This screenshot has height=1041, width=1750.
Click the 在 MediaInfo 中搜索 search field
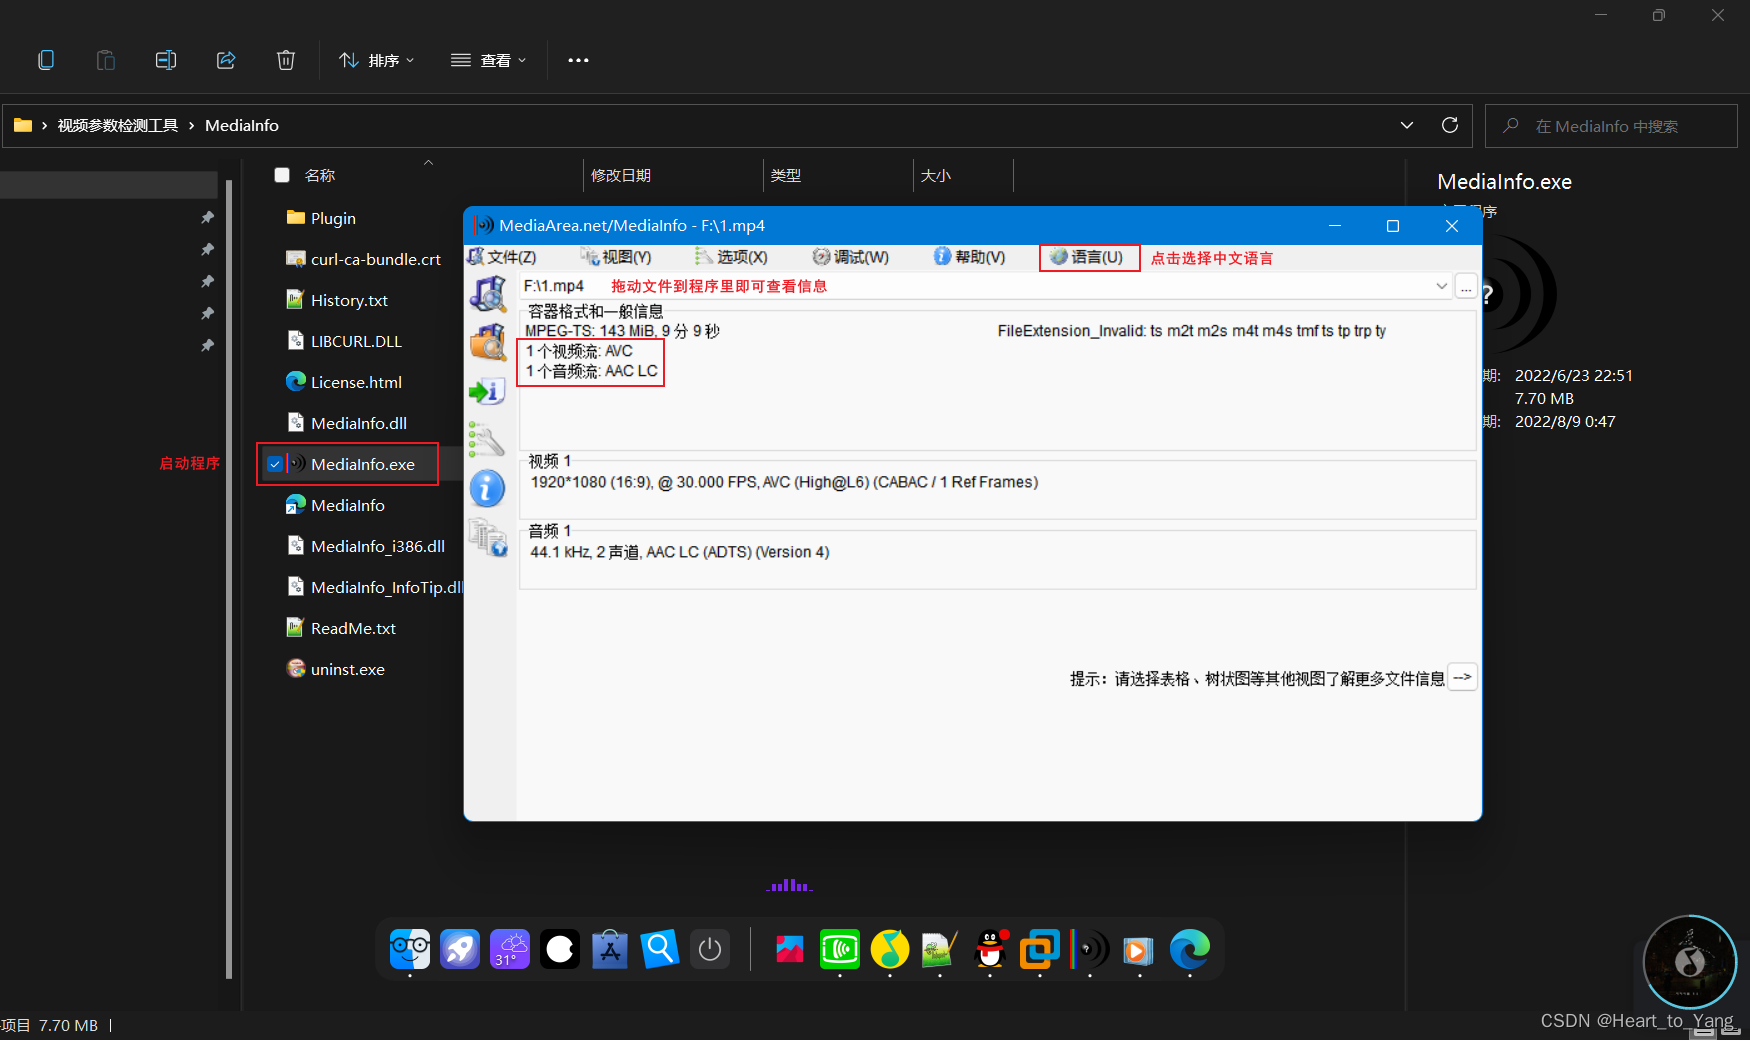point(1611,126)
